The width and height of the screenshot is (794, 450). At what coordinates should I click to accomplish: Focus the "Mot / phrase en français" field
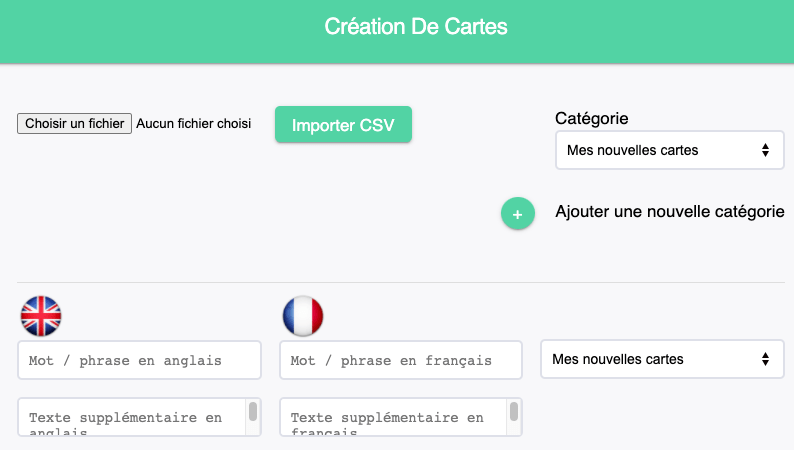pos(400,360)
